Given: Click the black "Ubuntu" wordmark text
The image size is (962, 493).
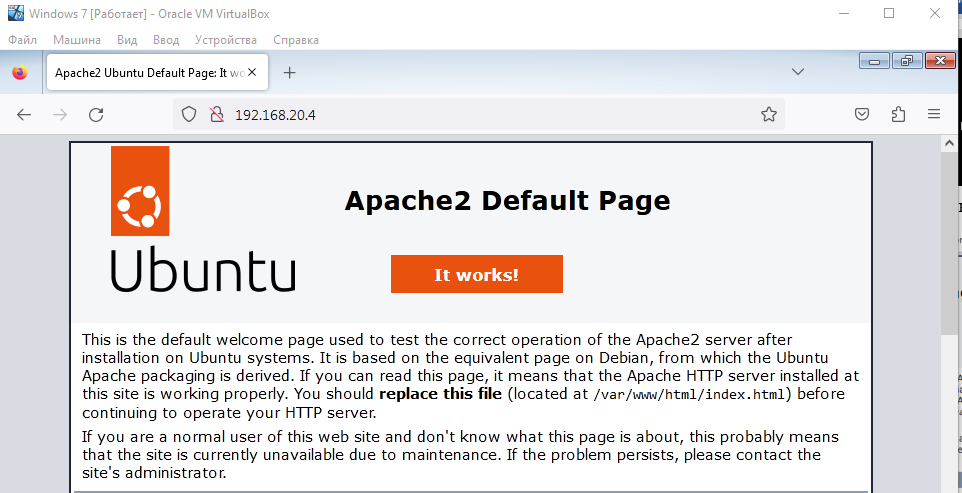Looking at the screenshot, I should 203,270.
